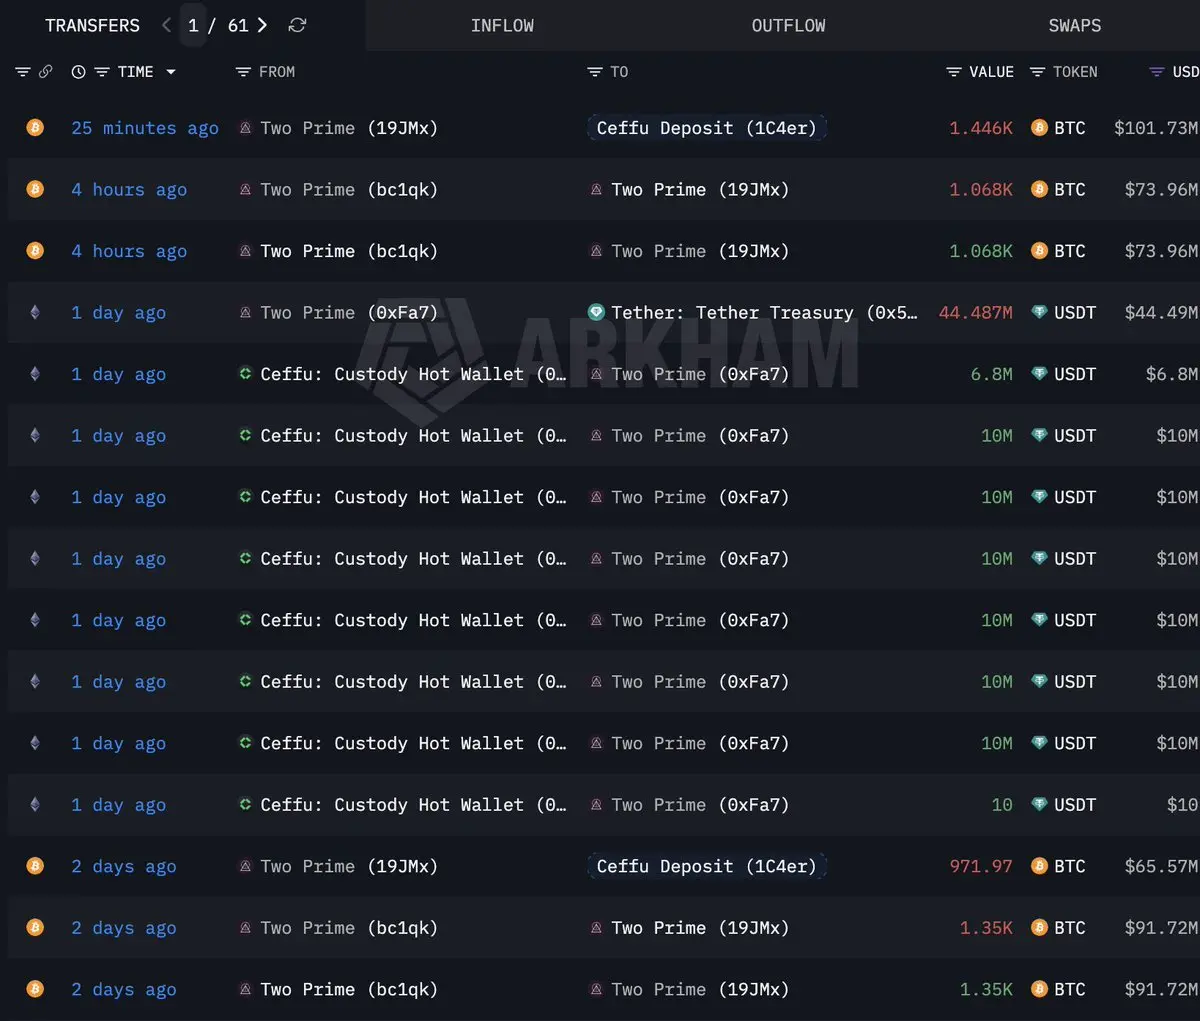Viewport: 1200px width, 1021px height.
Task: Click USDT token icon in $6.8M row
Action: click(1039, 373)
